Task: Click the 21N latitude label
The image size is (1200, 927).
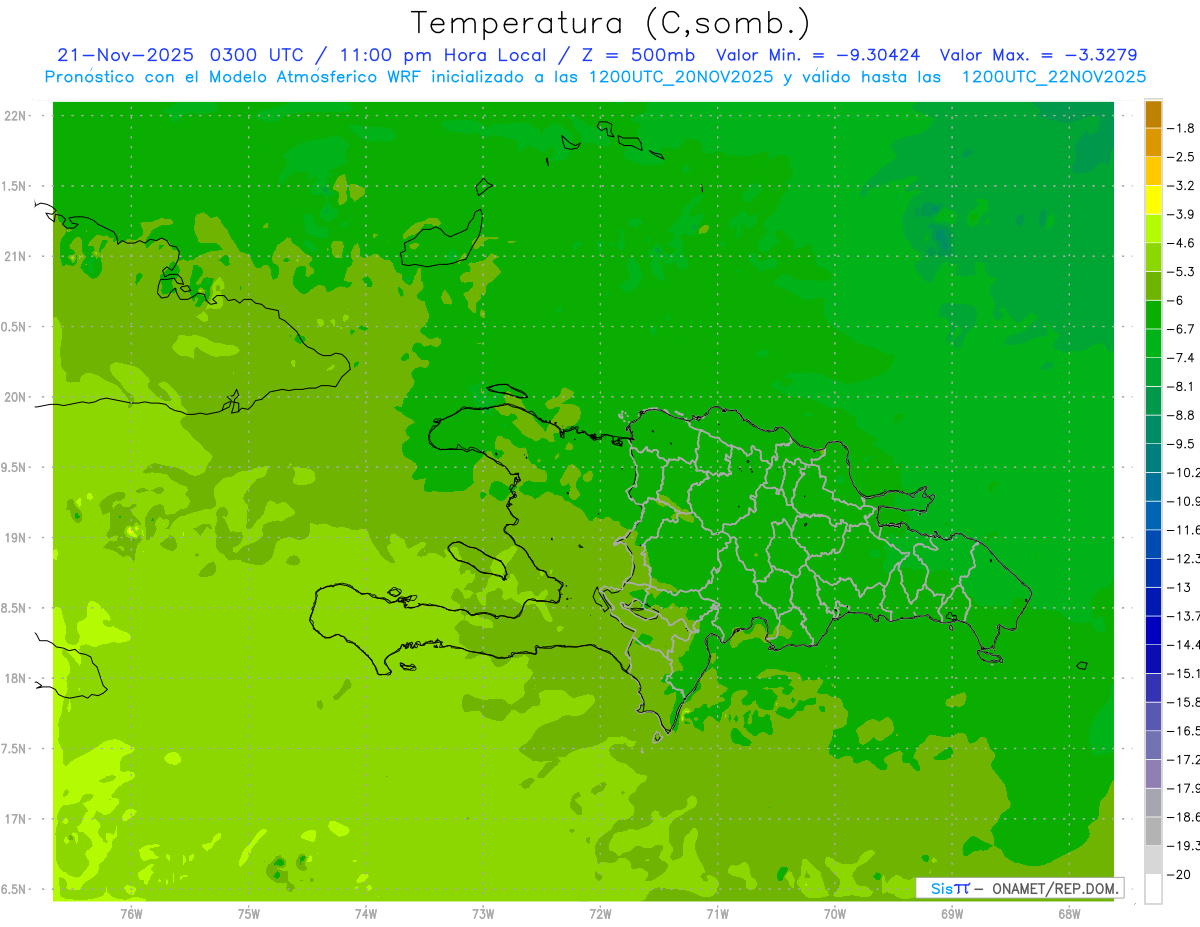Action: [14, 257]
